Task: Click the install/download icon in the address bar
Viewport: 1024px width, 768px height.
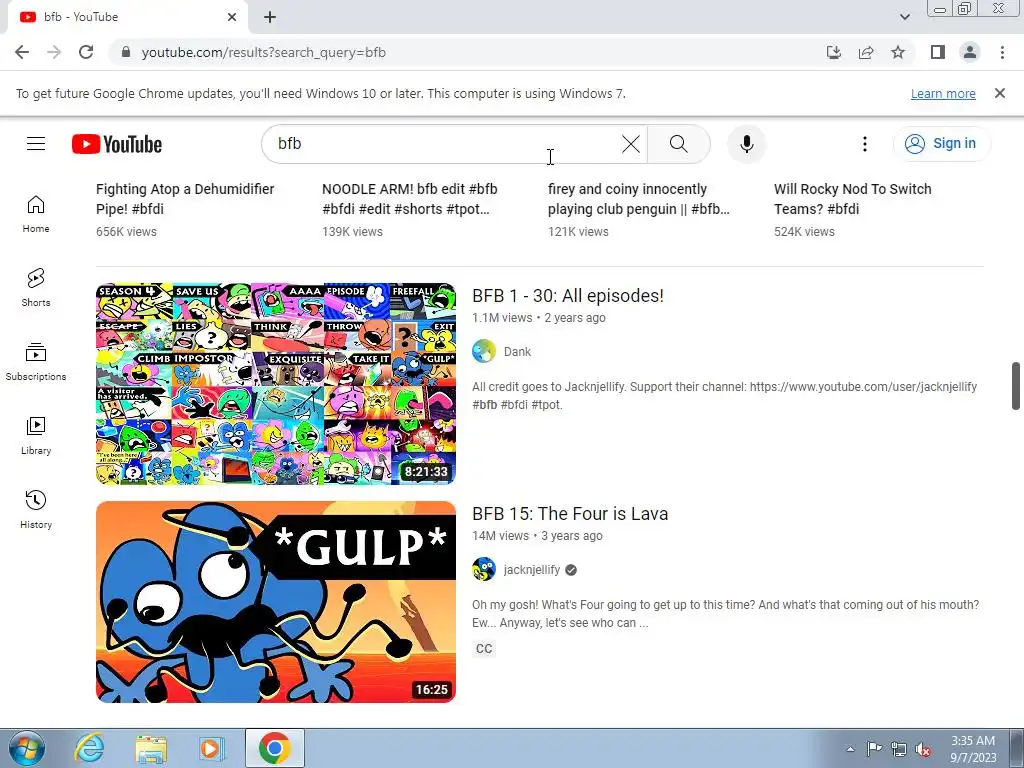Action: 834,52
